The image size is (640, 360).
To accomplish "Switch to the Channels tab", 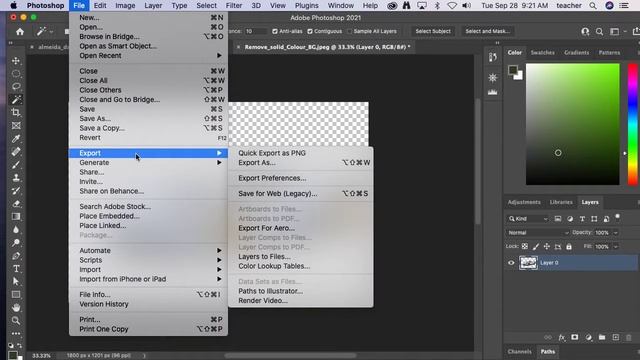I will pos(520,351).
